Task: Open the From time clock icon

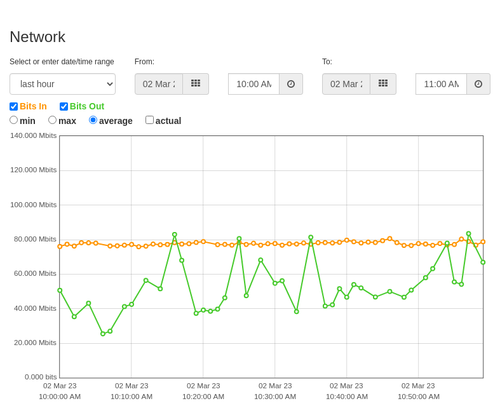Action: pyautogui.click(x=291, y=84)
